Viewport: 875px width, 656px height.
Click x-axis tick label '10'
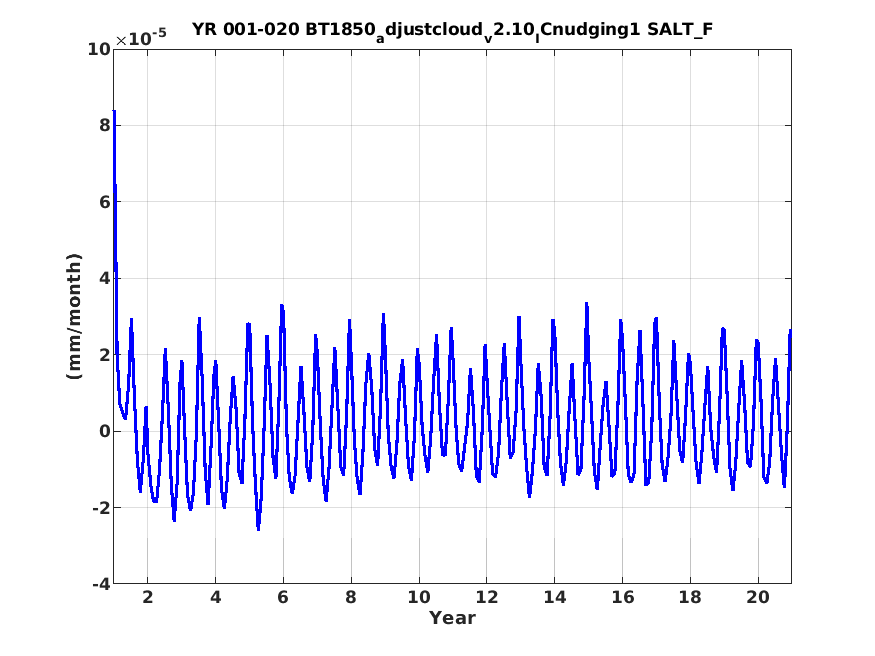pyautogui.click(x=419, y=597)
